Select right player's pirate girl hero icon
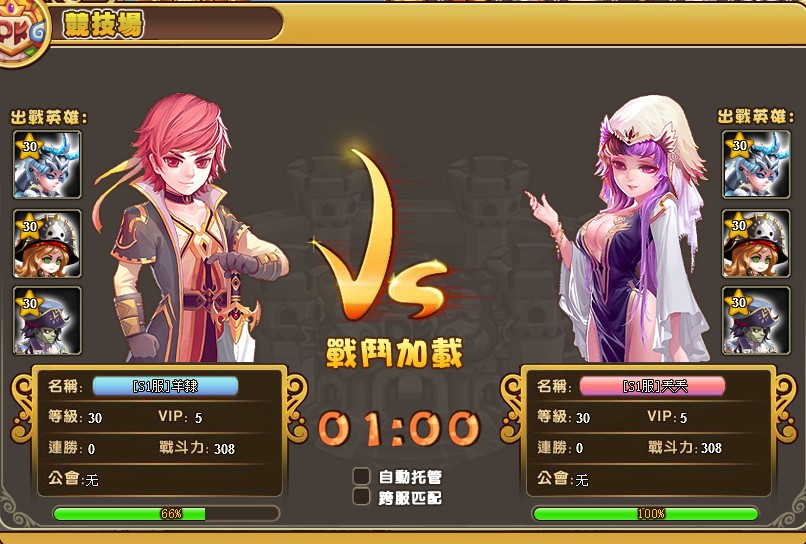Viewport: 806px width, 544px height. click(756, 244)
